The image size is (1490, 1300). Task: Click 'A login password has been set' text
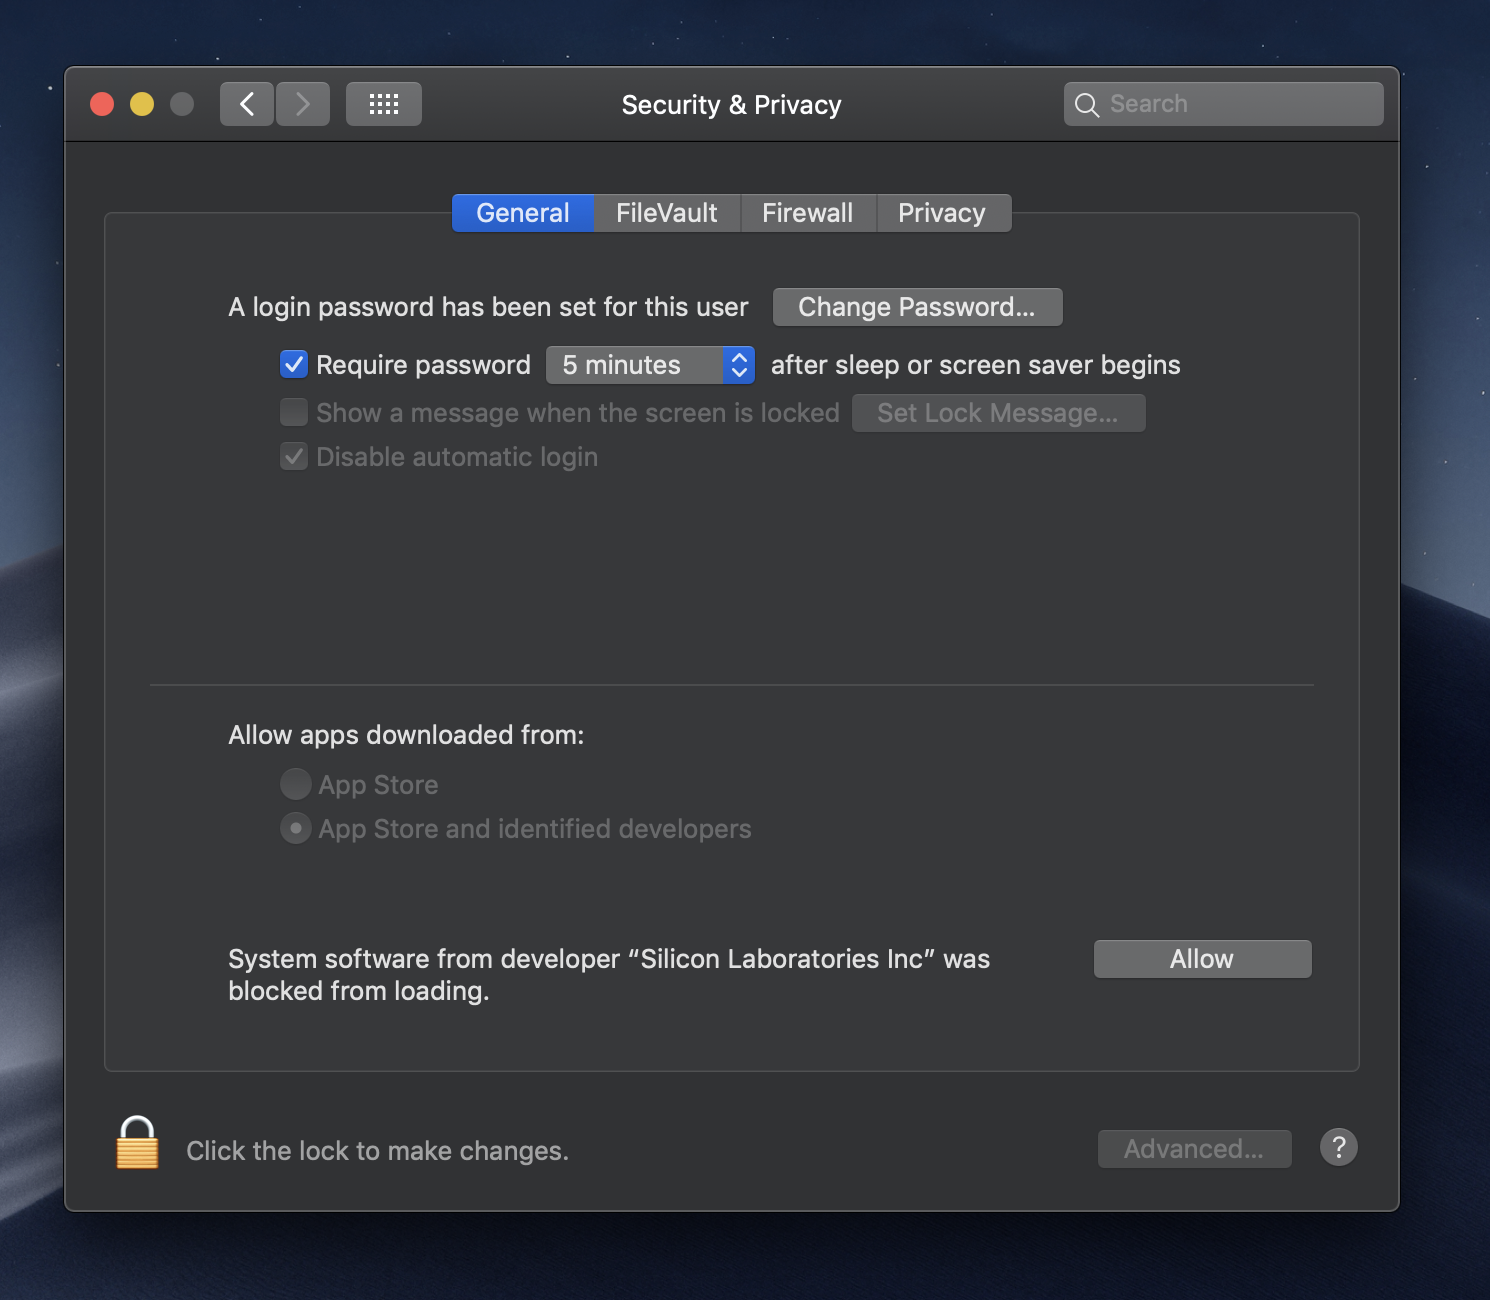(x=488, y=307)
